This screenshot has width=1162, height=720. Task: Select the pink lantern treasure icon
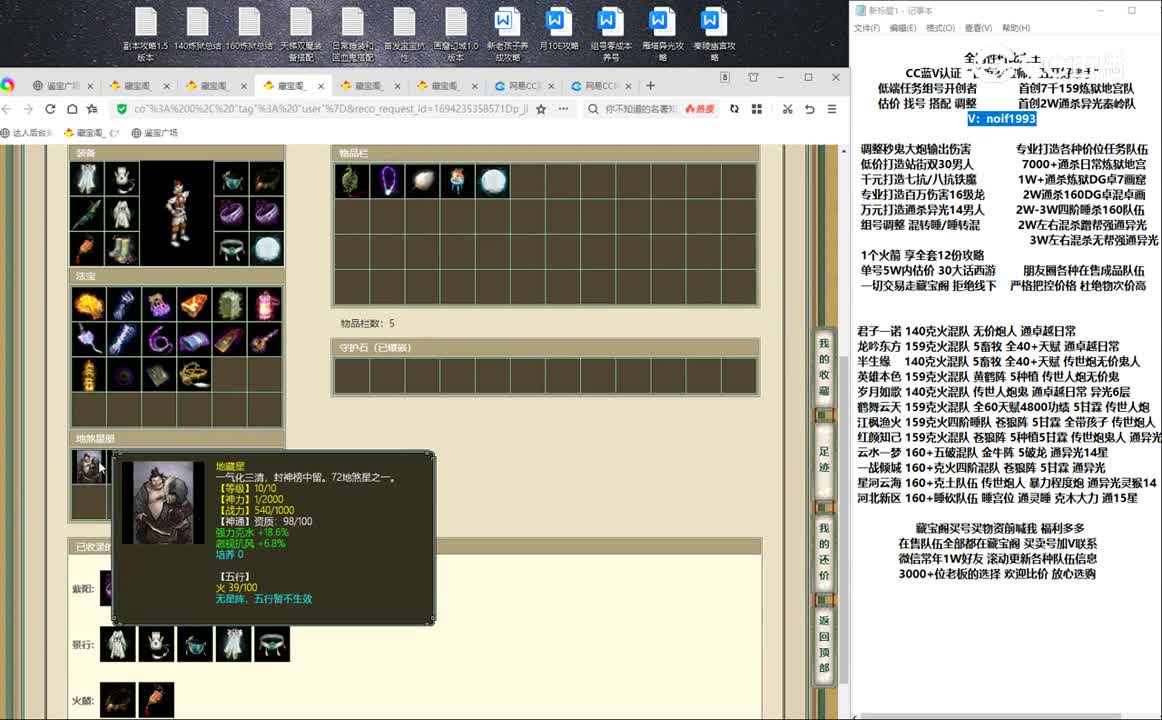click(x=265, y=304)
